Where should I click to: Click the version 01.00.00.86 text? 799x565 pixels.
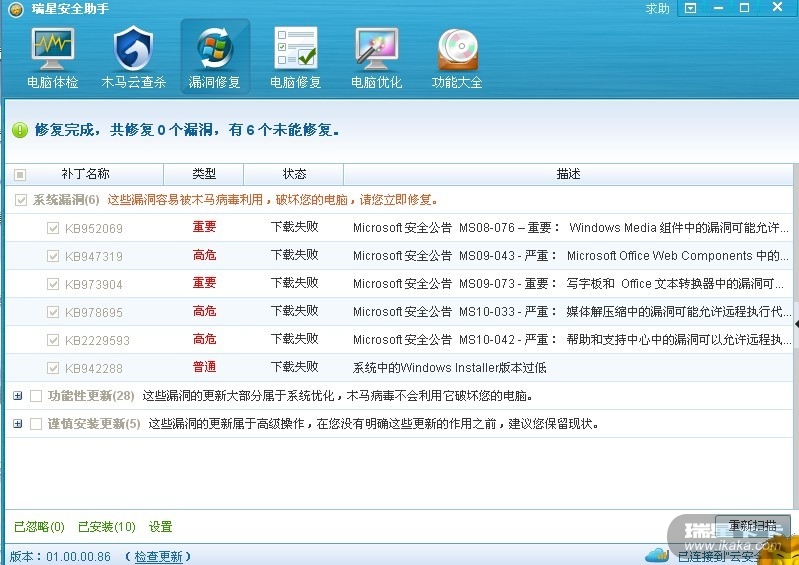pyautogui.click(x=78, y=556)
